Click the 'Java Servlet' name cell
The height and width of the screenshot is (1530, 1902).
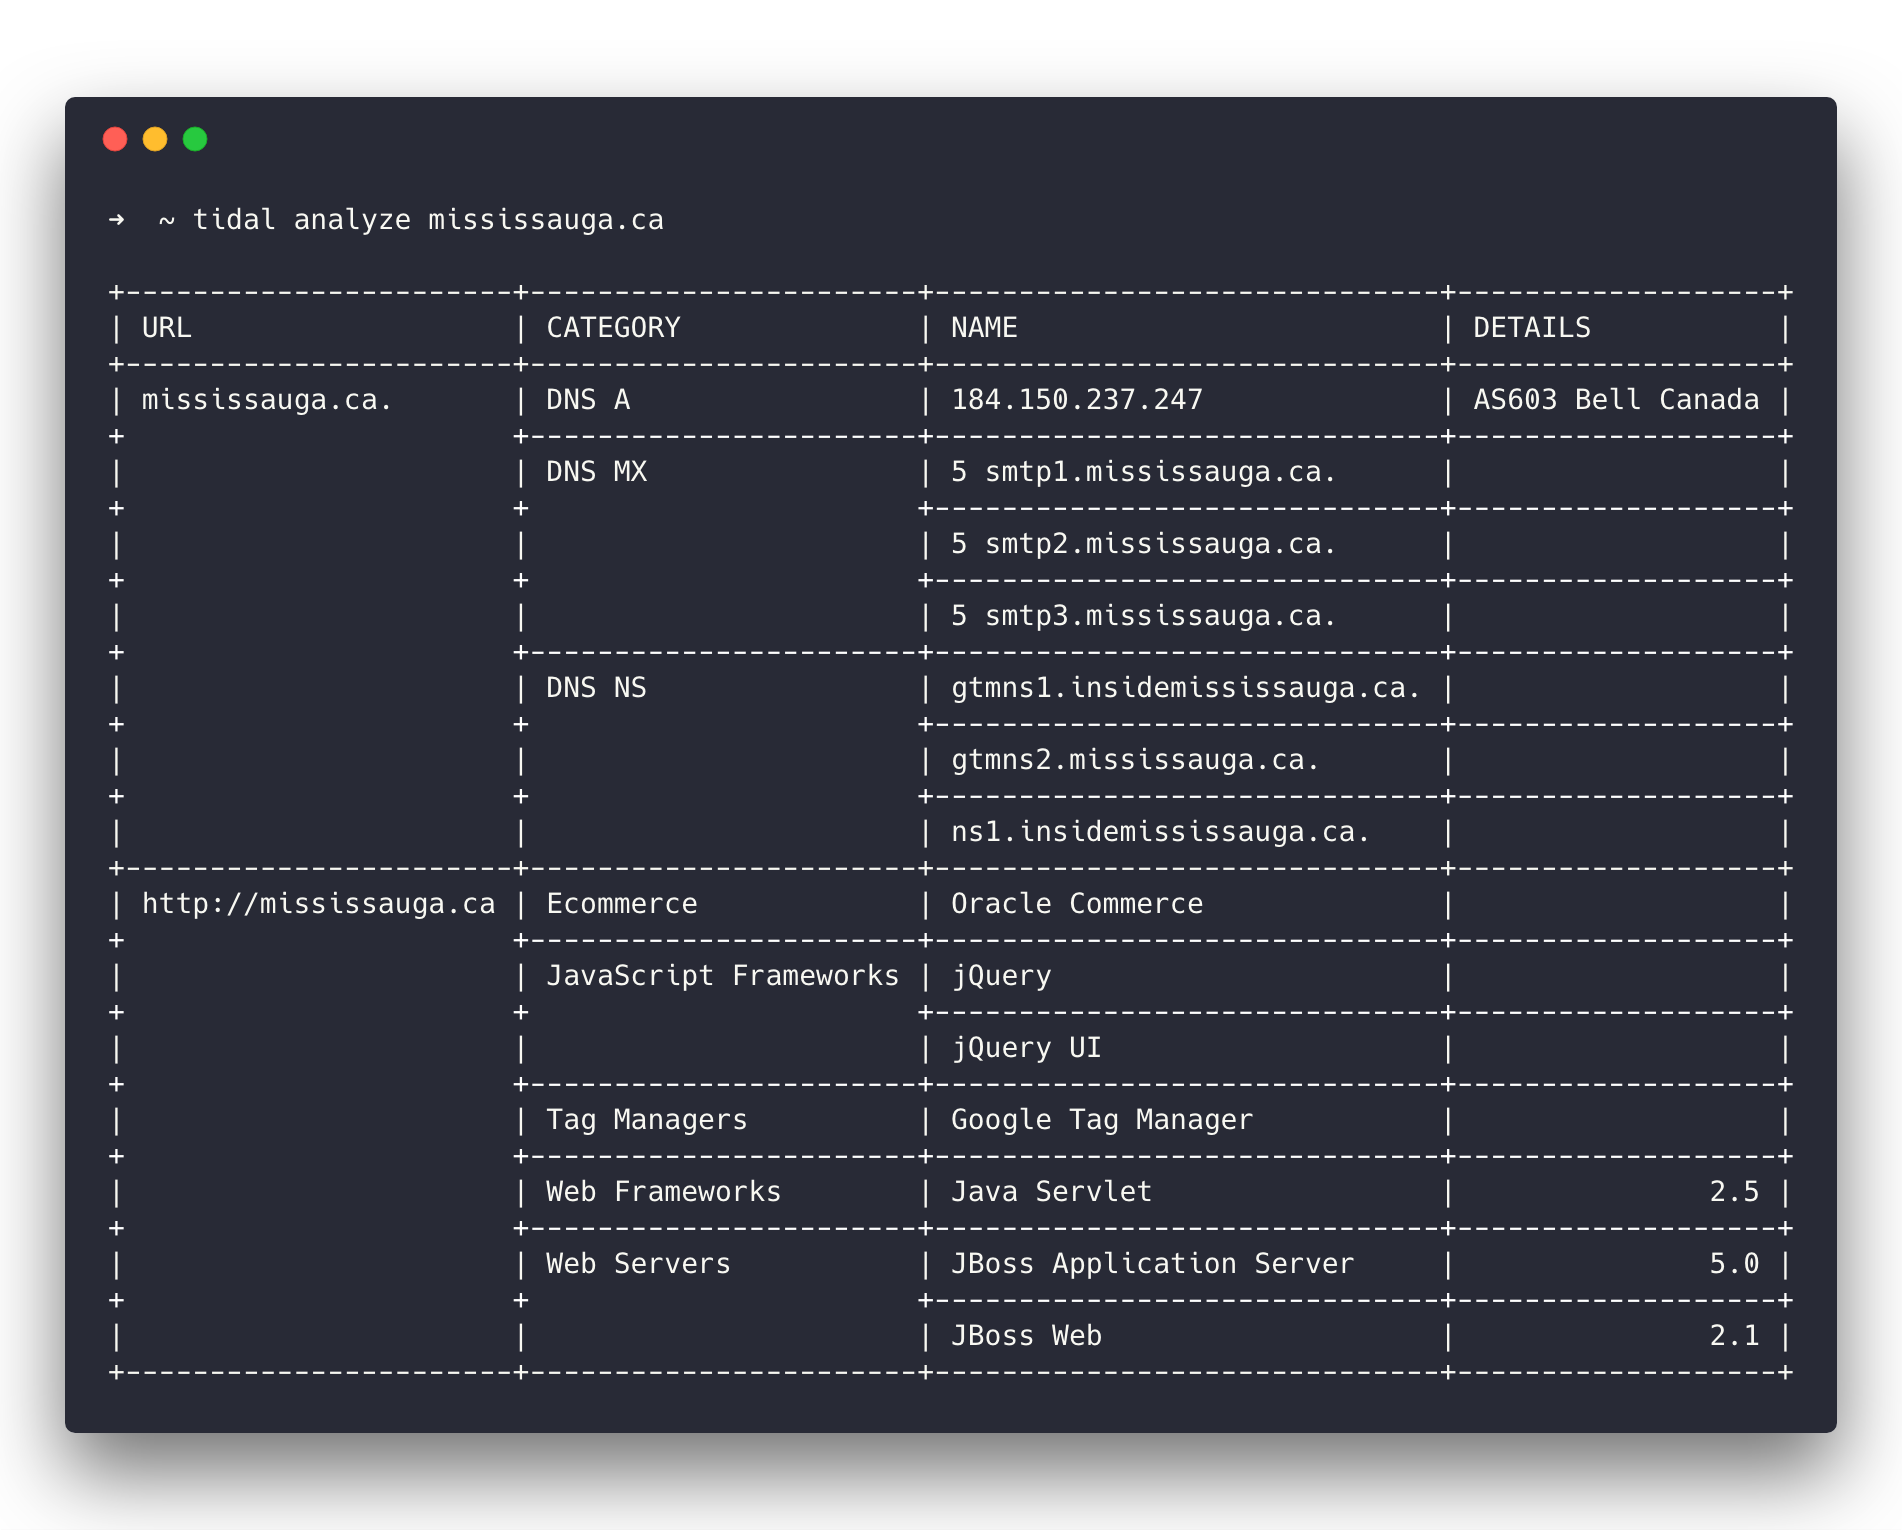1051,1192
